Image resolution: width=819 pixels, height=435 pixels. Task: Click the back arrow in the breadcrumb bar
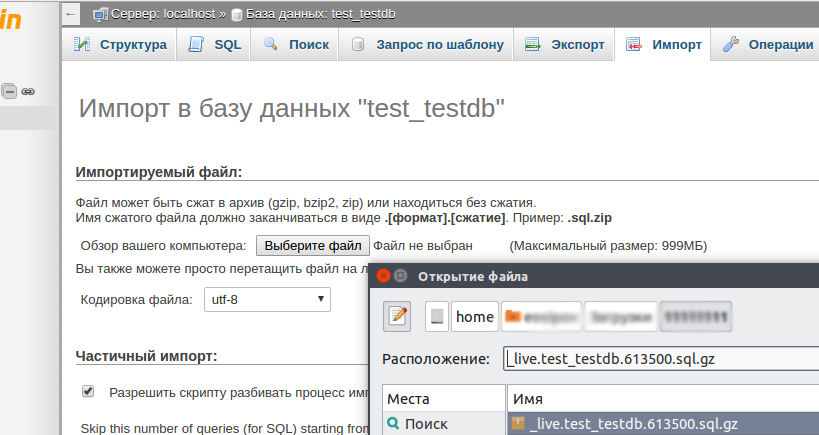pyautogui.click(x=70, y=14)
